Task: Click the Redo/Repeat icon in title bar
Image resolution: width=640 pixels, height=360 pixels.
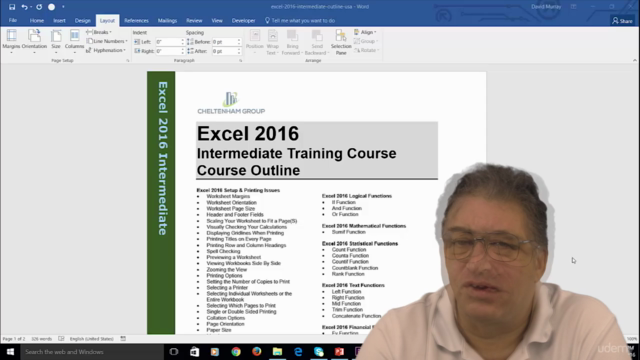Action: point(39,7)
